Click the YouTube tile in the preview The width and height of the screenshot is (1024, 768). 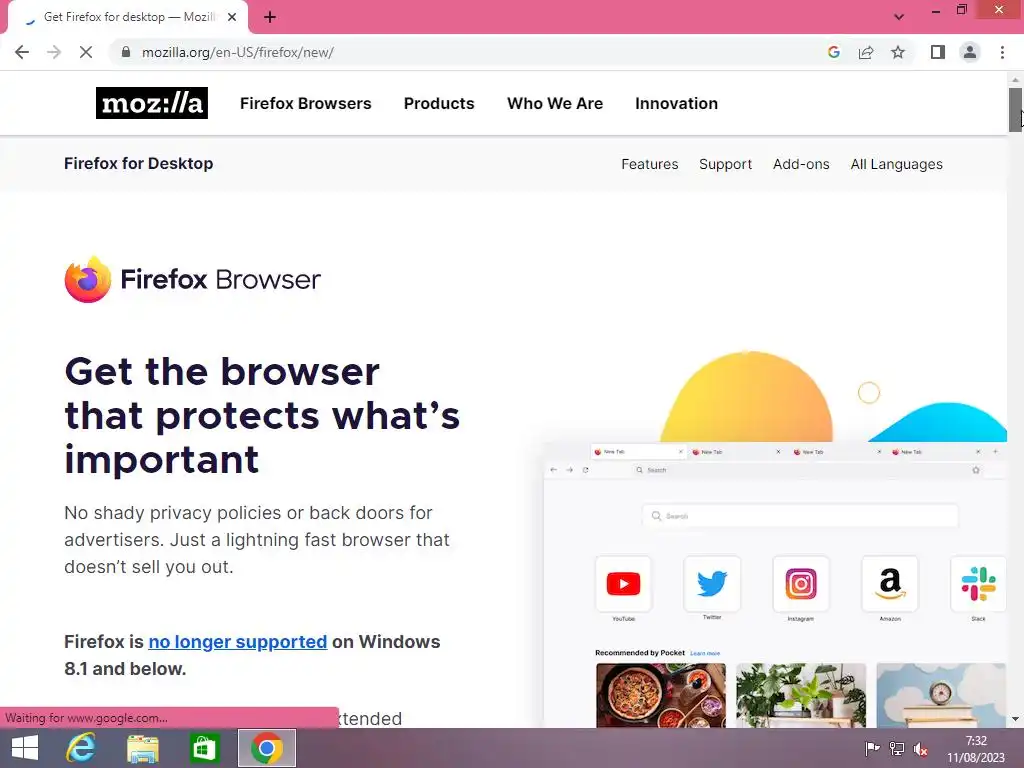tap(623, 584)
